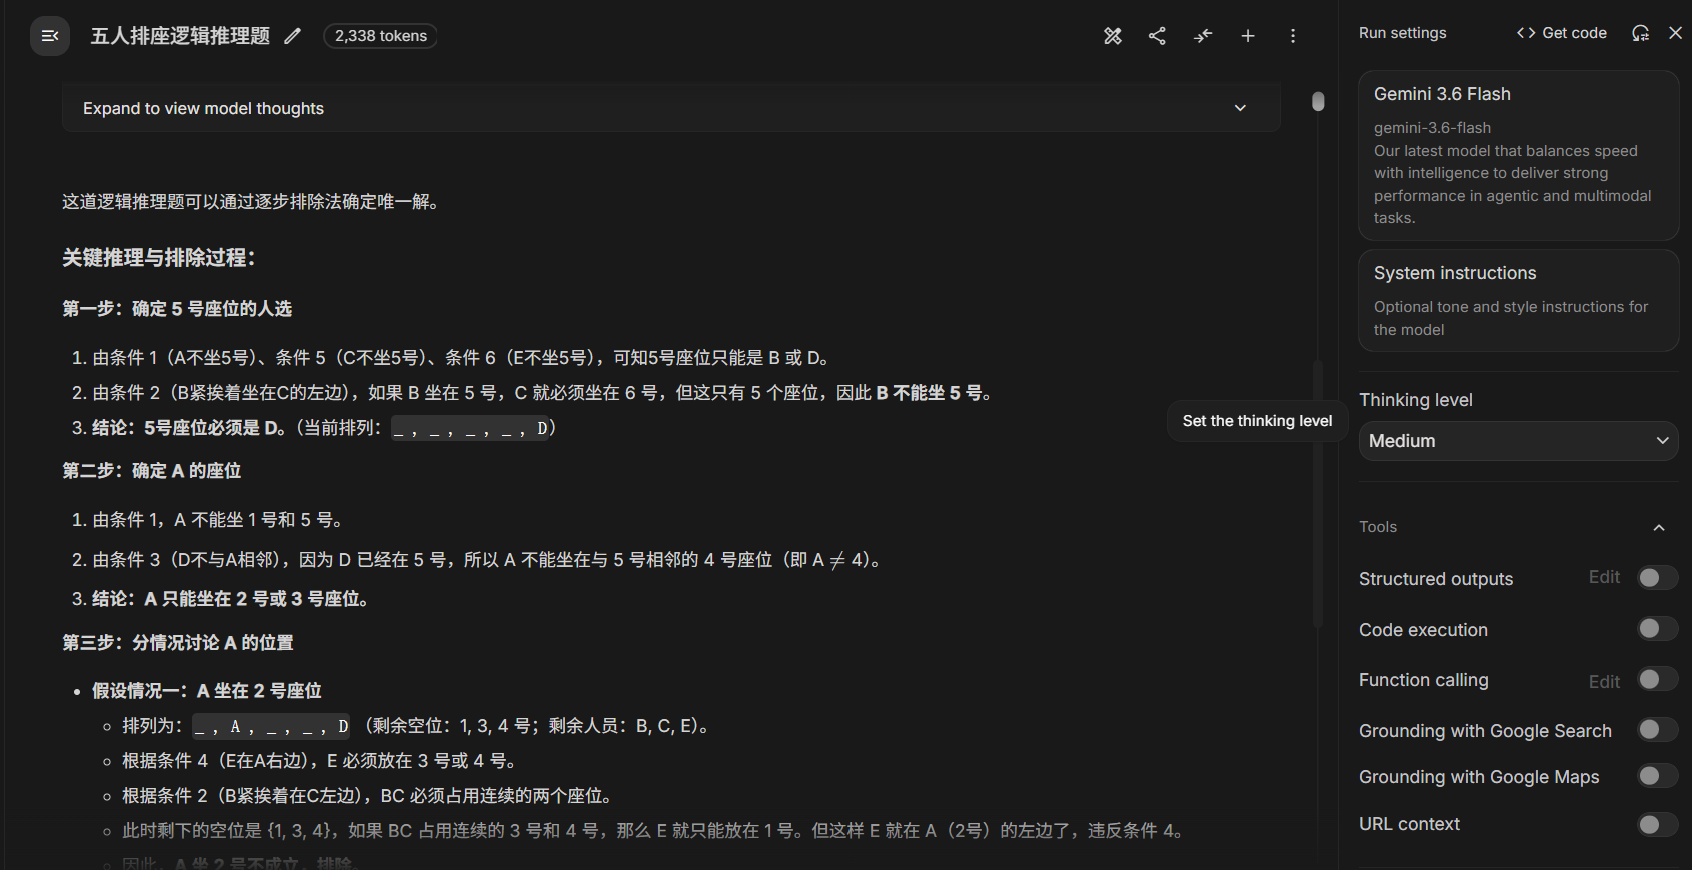Enable the Code execution toggle
This screenshot has height=870, width=1692.
(1657, 629)
